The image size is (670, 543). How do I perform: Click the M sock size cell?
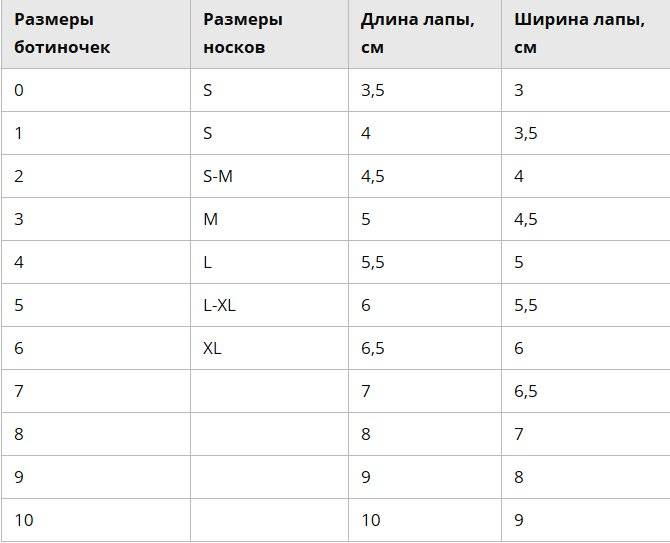tap(269, 219)
